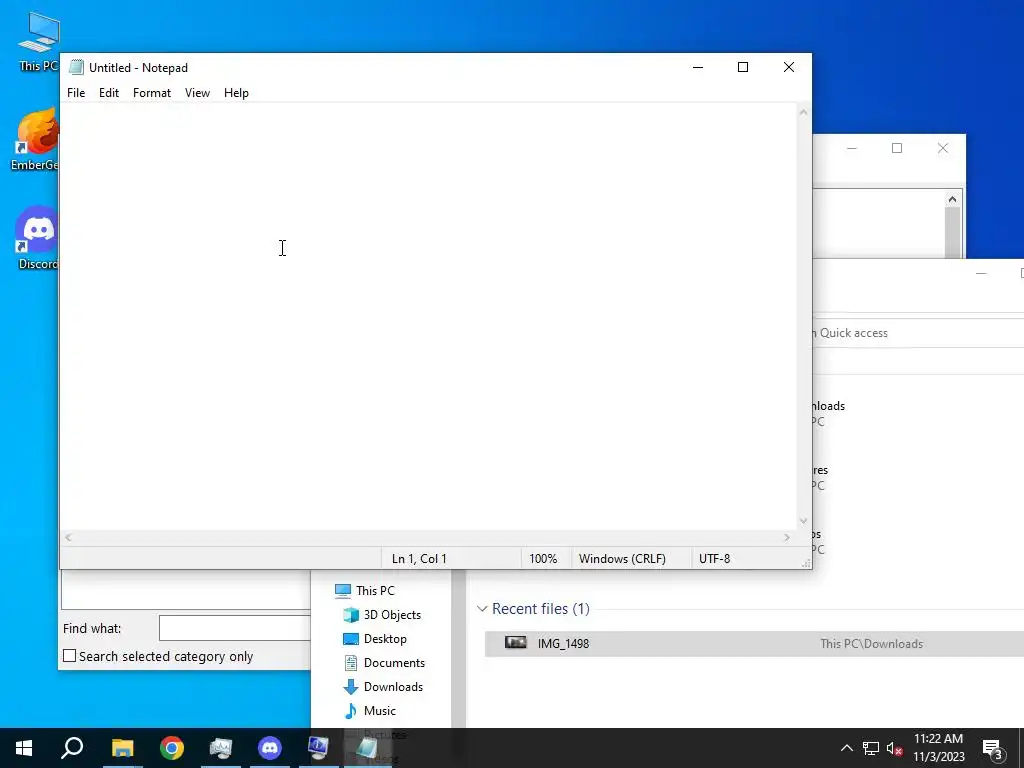Select the EmberGen desktop shortcut
The width and height of the screenshot is (1024, 768).
36,140
